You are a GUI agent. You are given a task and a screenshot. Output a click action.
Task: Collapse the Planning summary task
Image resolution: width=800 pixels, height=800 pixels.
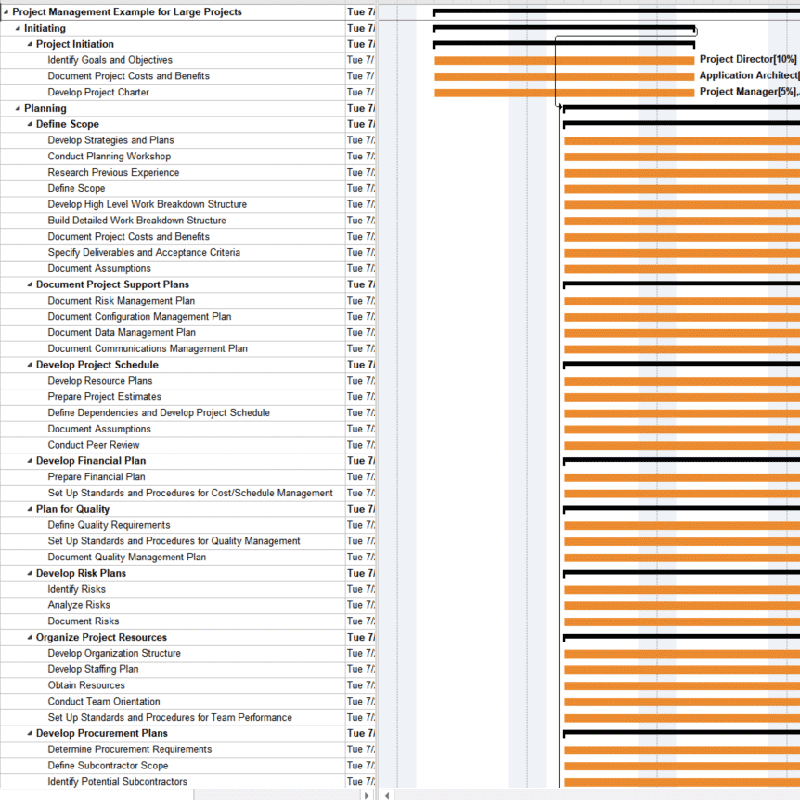pos(17,108)
